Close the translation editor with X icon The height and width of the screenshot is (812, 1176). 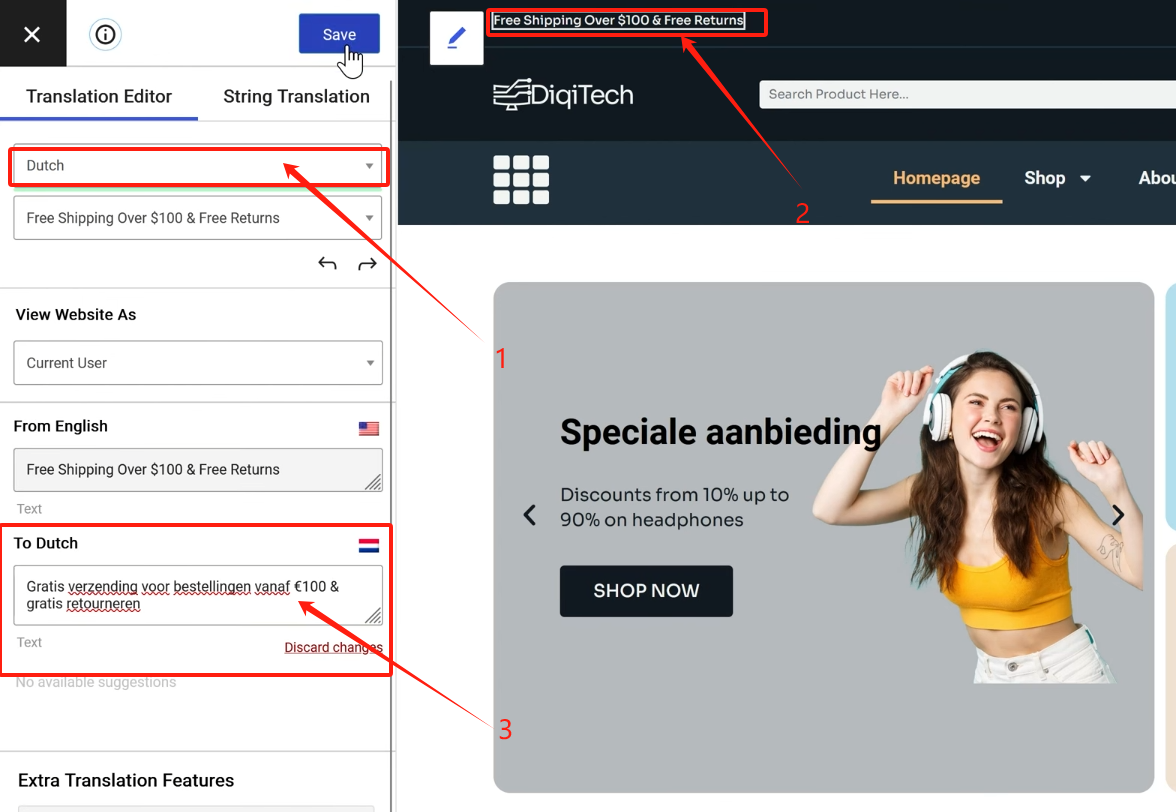pos(32,34)
